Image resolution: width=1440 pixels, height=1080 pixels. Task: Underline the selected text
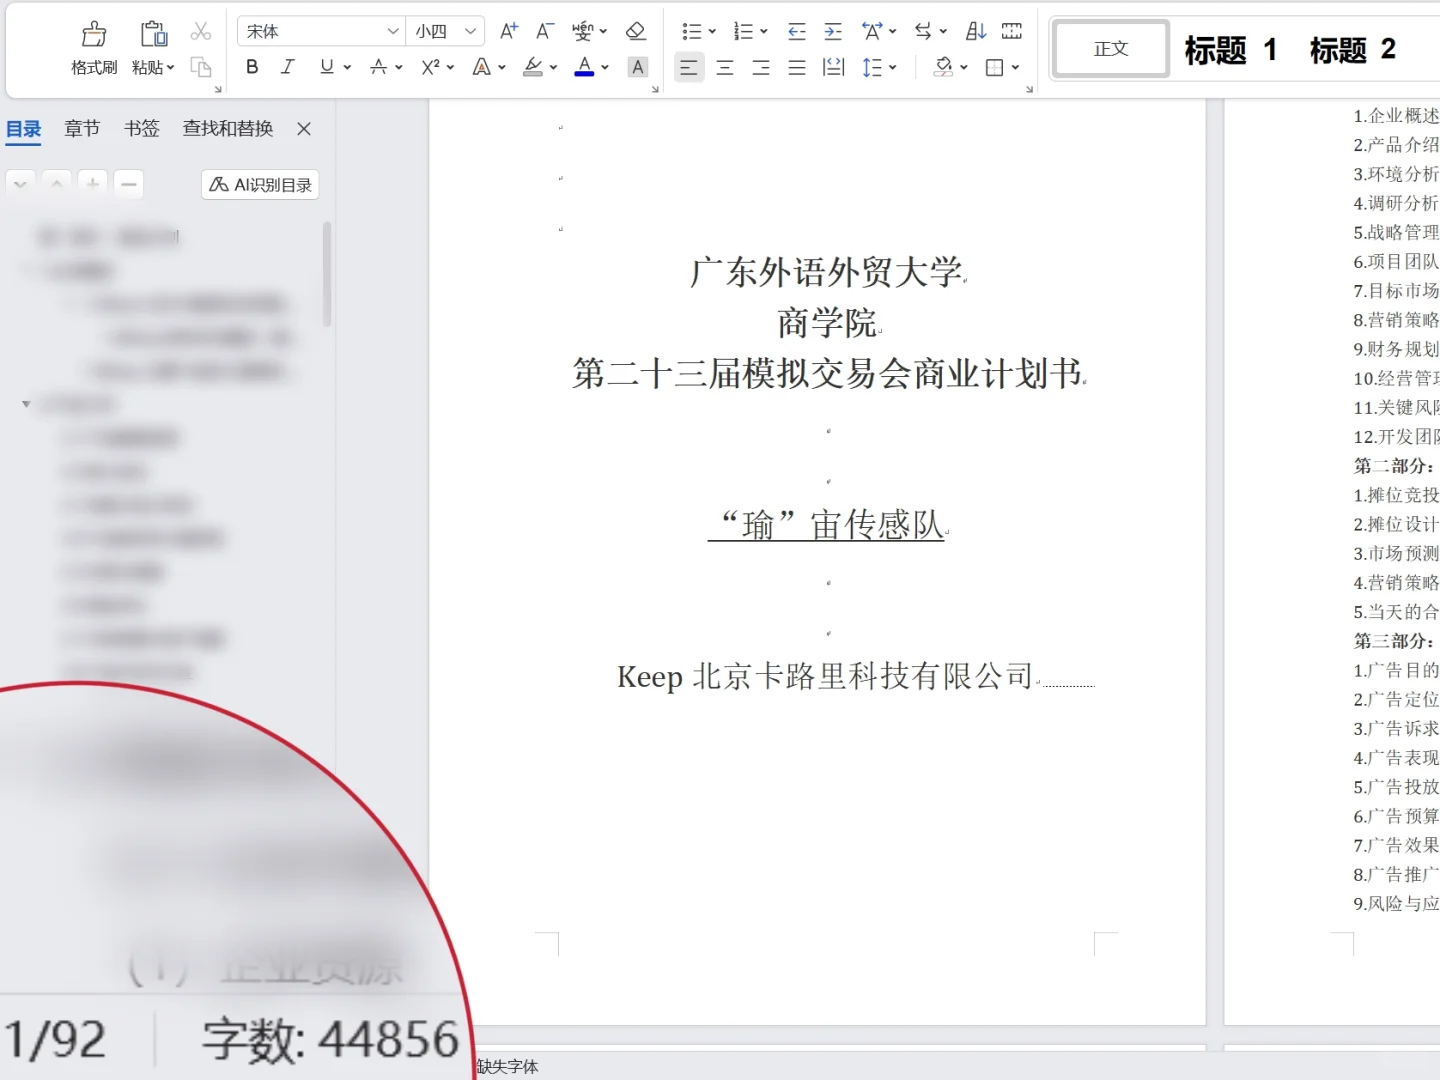tap(327, 67)
